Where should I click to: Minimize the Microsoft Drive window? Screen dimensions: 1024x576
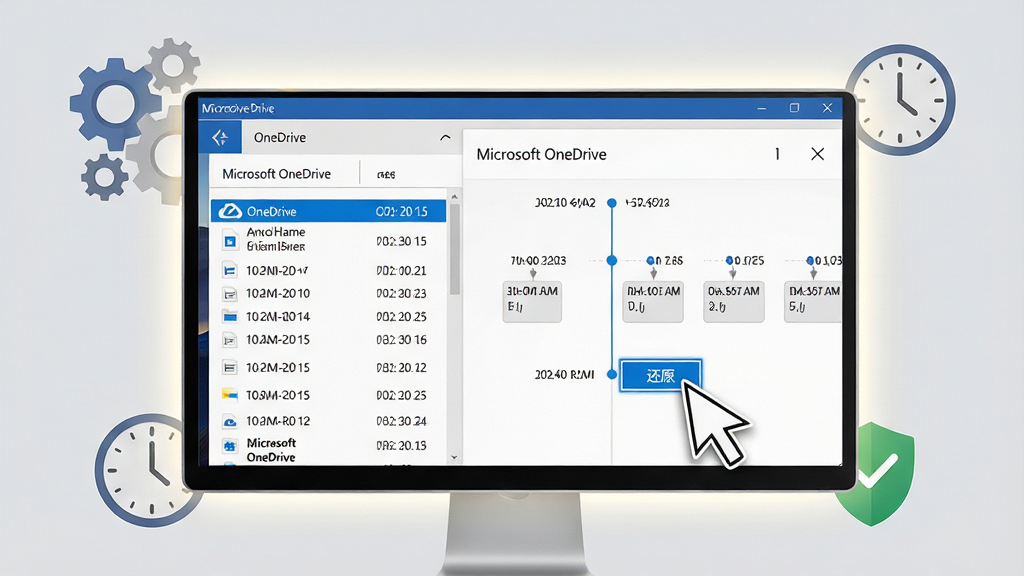(761, 108)
